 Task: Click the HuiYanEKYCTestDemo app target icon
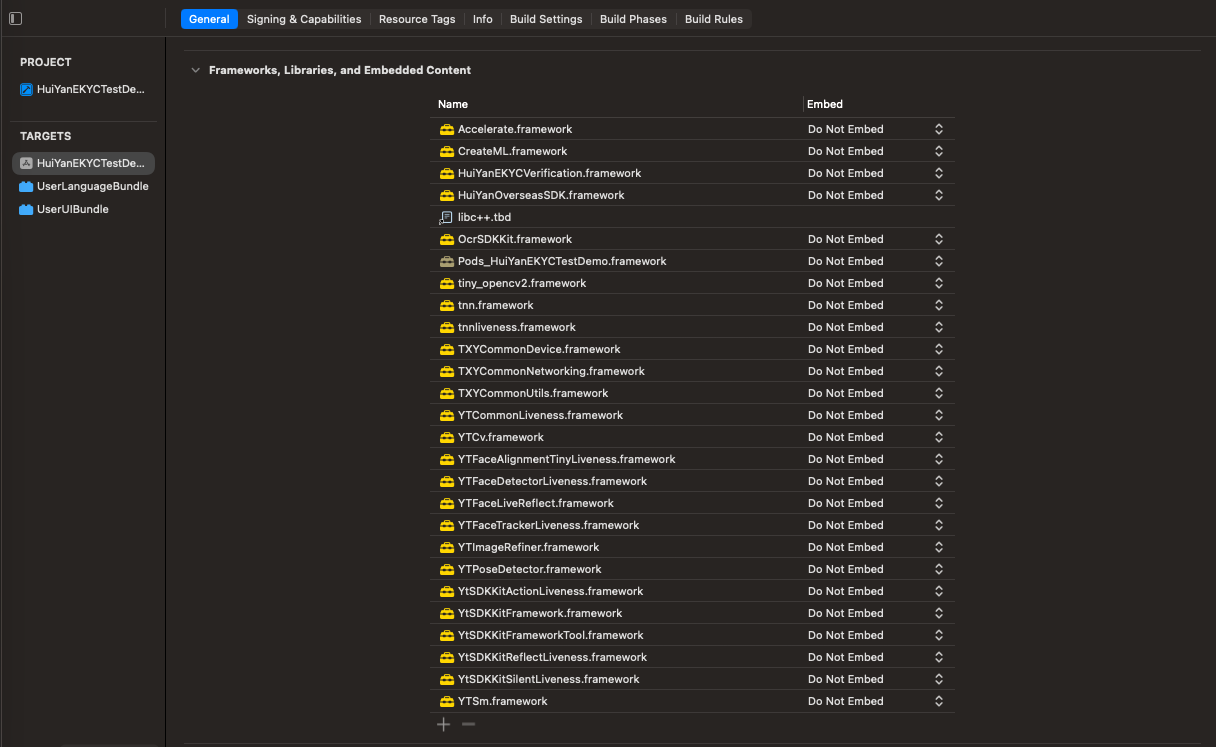click(x=26, y=163)
